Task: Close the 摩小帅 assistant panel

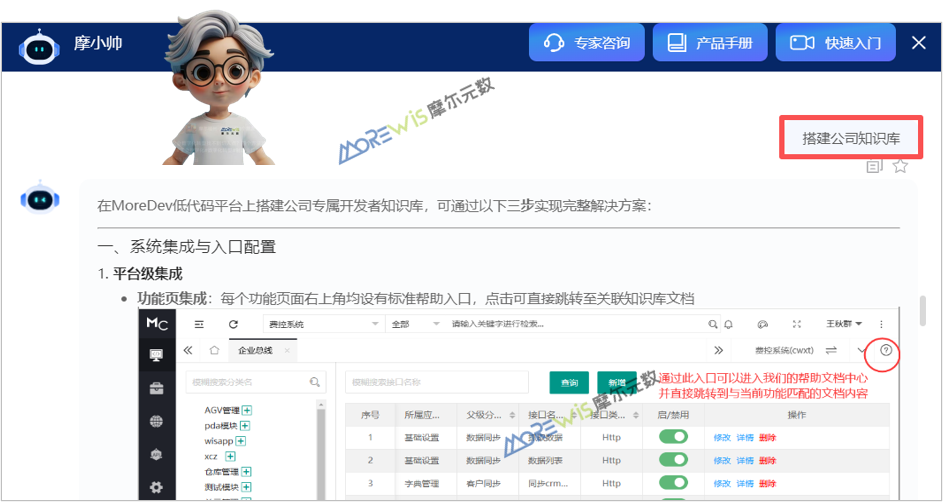Action: (918, 43)
